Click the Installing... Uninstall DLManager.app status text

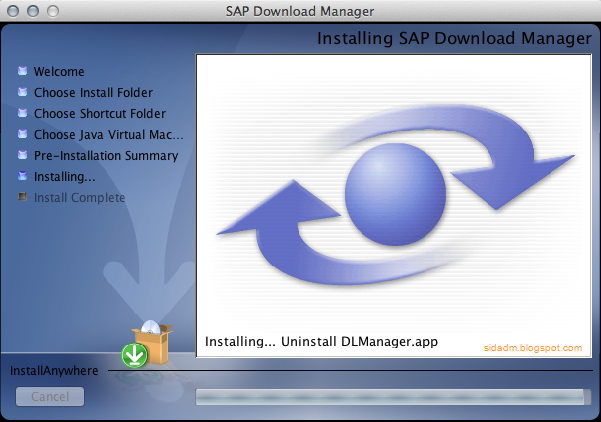pyautogui.click(x=321, y=342)
